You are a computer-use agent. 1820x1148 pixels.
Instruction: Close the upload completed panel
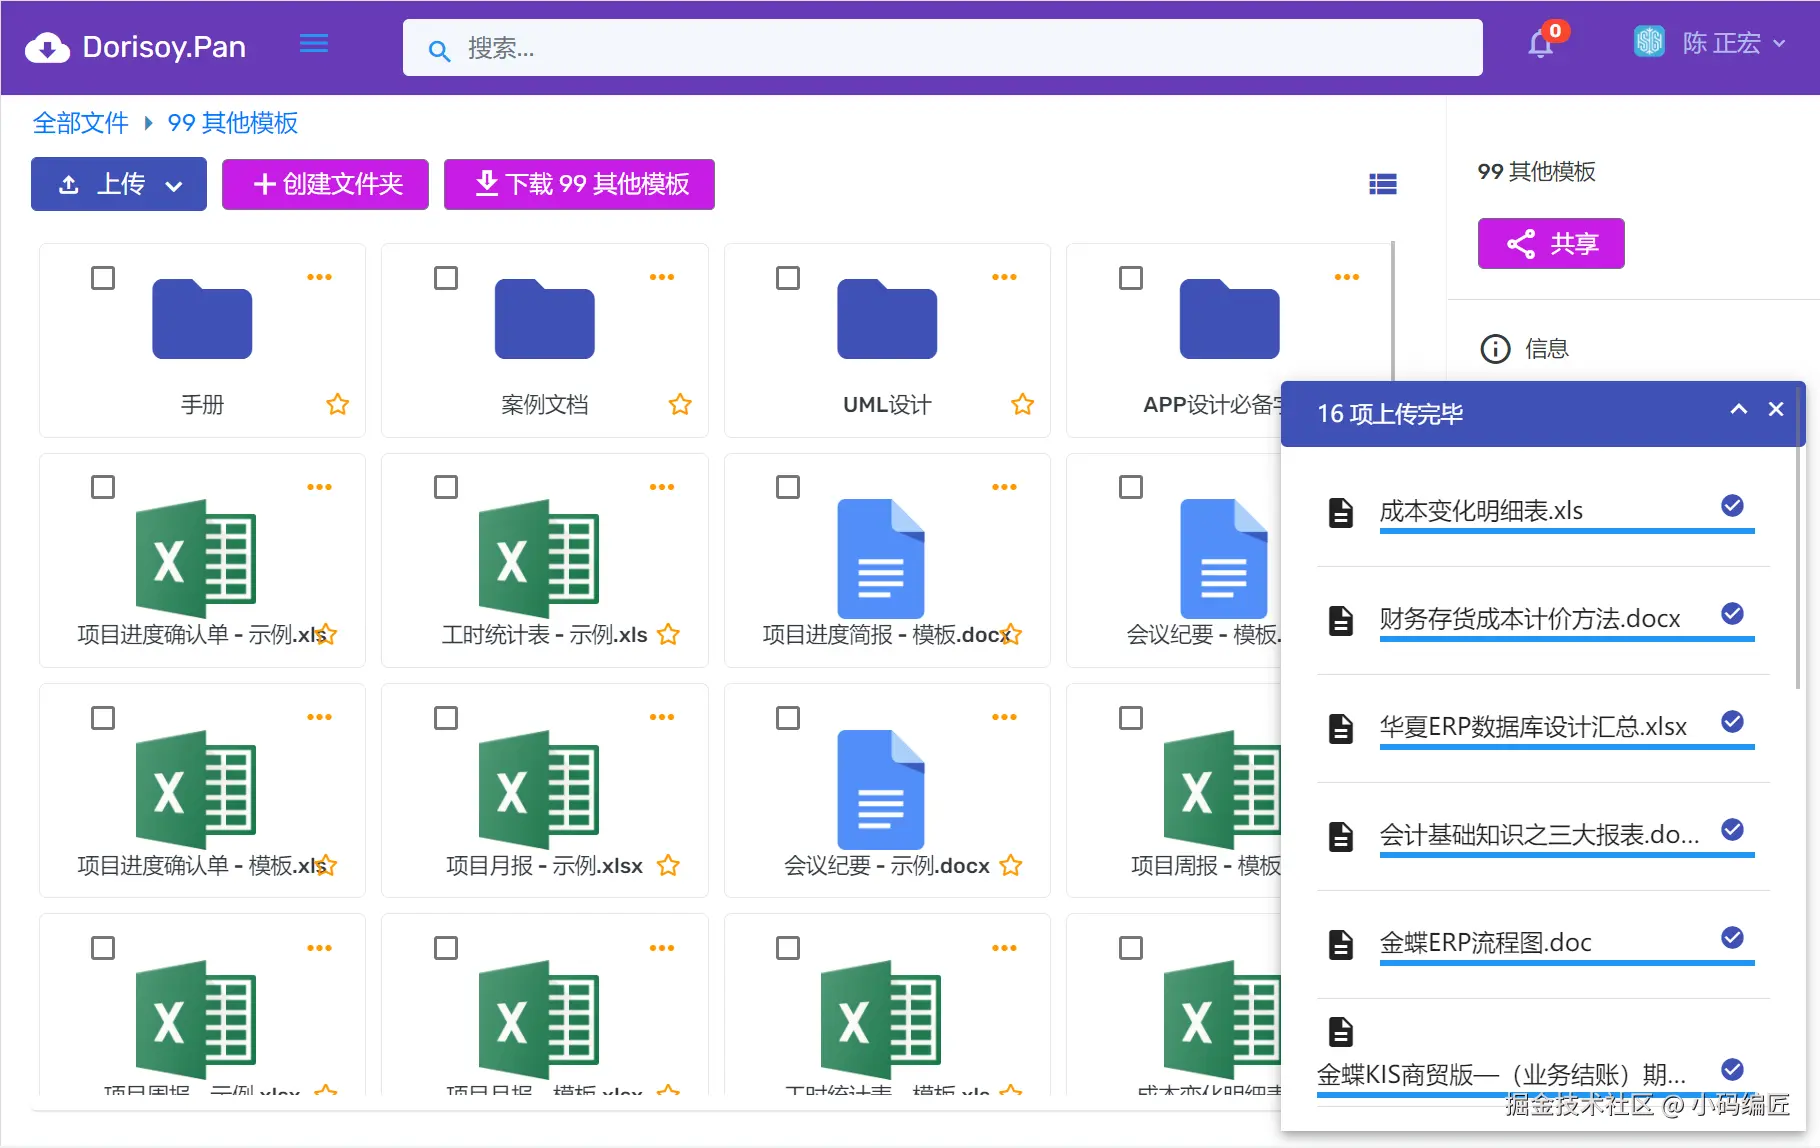pyautogui.click(x=1776, y=409)
